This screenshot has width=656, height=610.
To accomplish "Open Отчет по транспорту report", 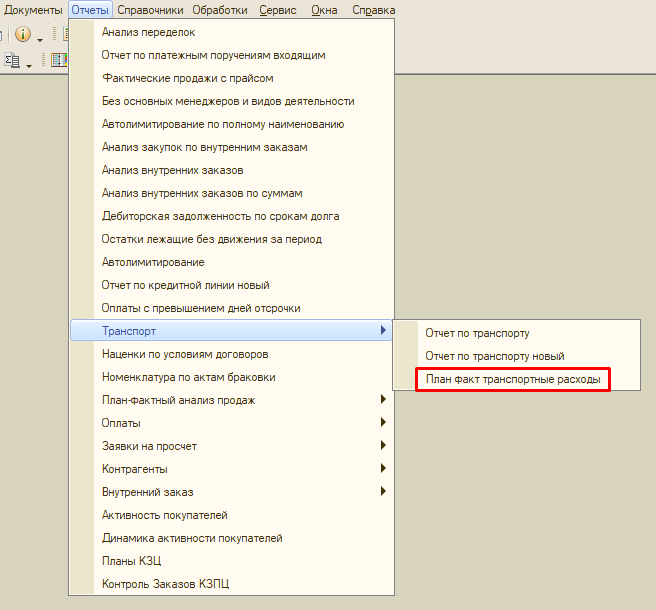I will [x=516, y=333].
